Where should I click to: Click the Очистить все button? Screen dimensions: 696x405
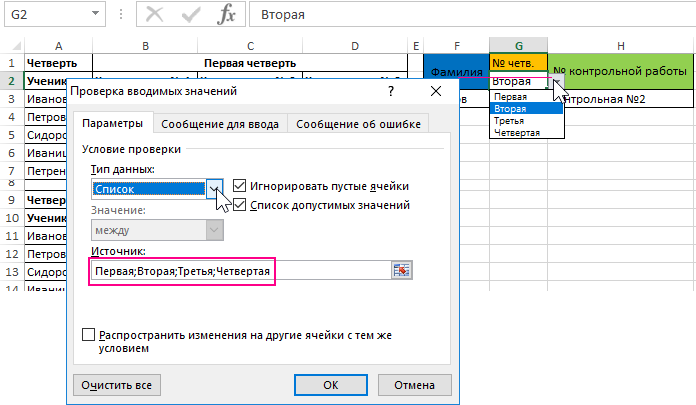(x=117, y=385)
